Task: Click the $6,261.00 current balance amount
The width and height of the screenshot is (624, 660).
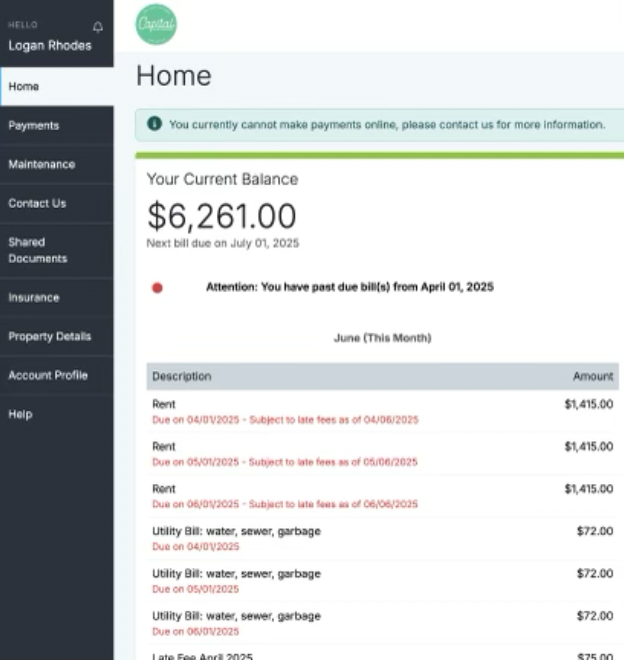Action: click(x=221, y=216)
